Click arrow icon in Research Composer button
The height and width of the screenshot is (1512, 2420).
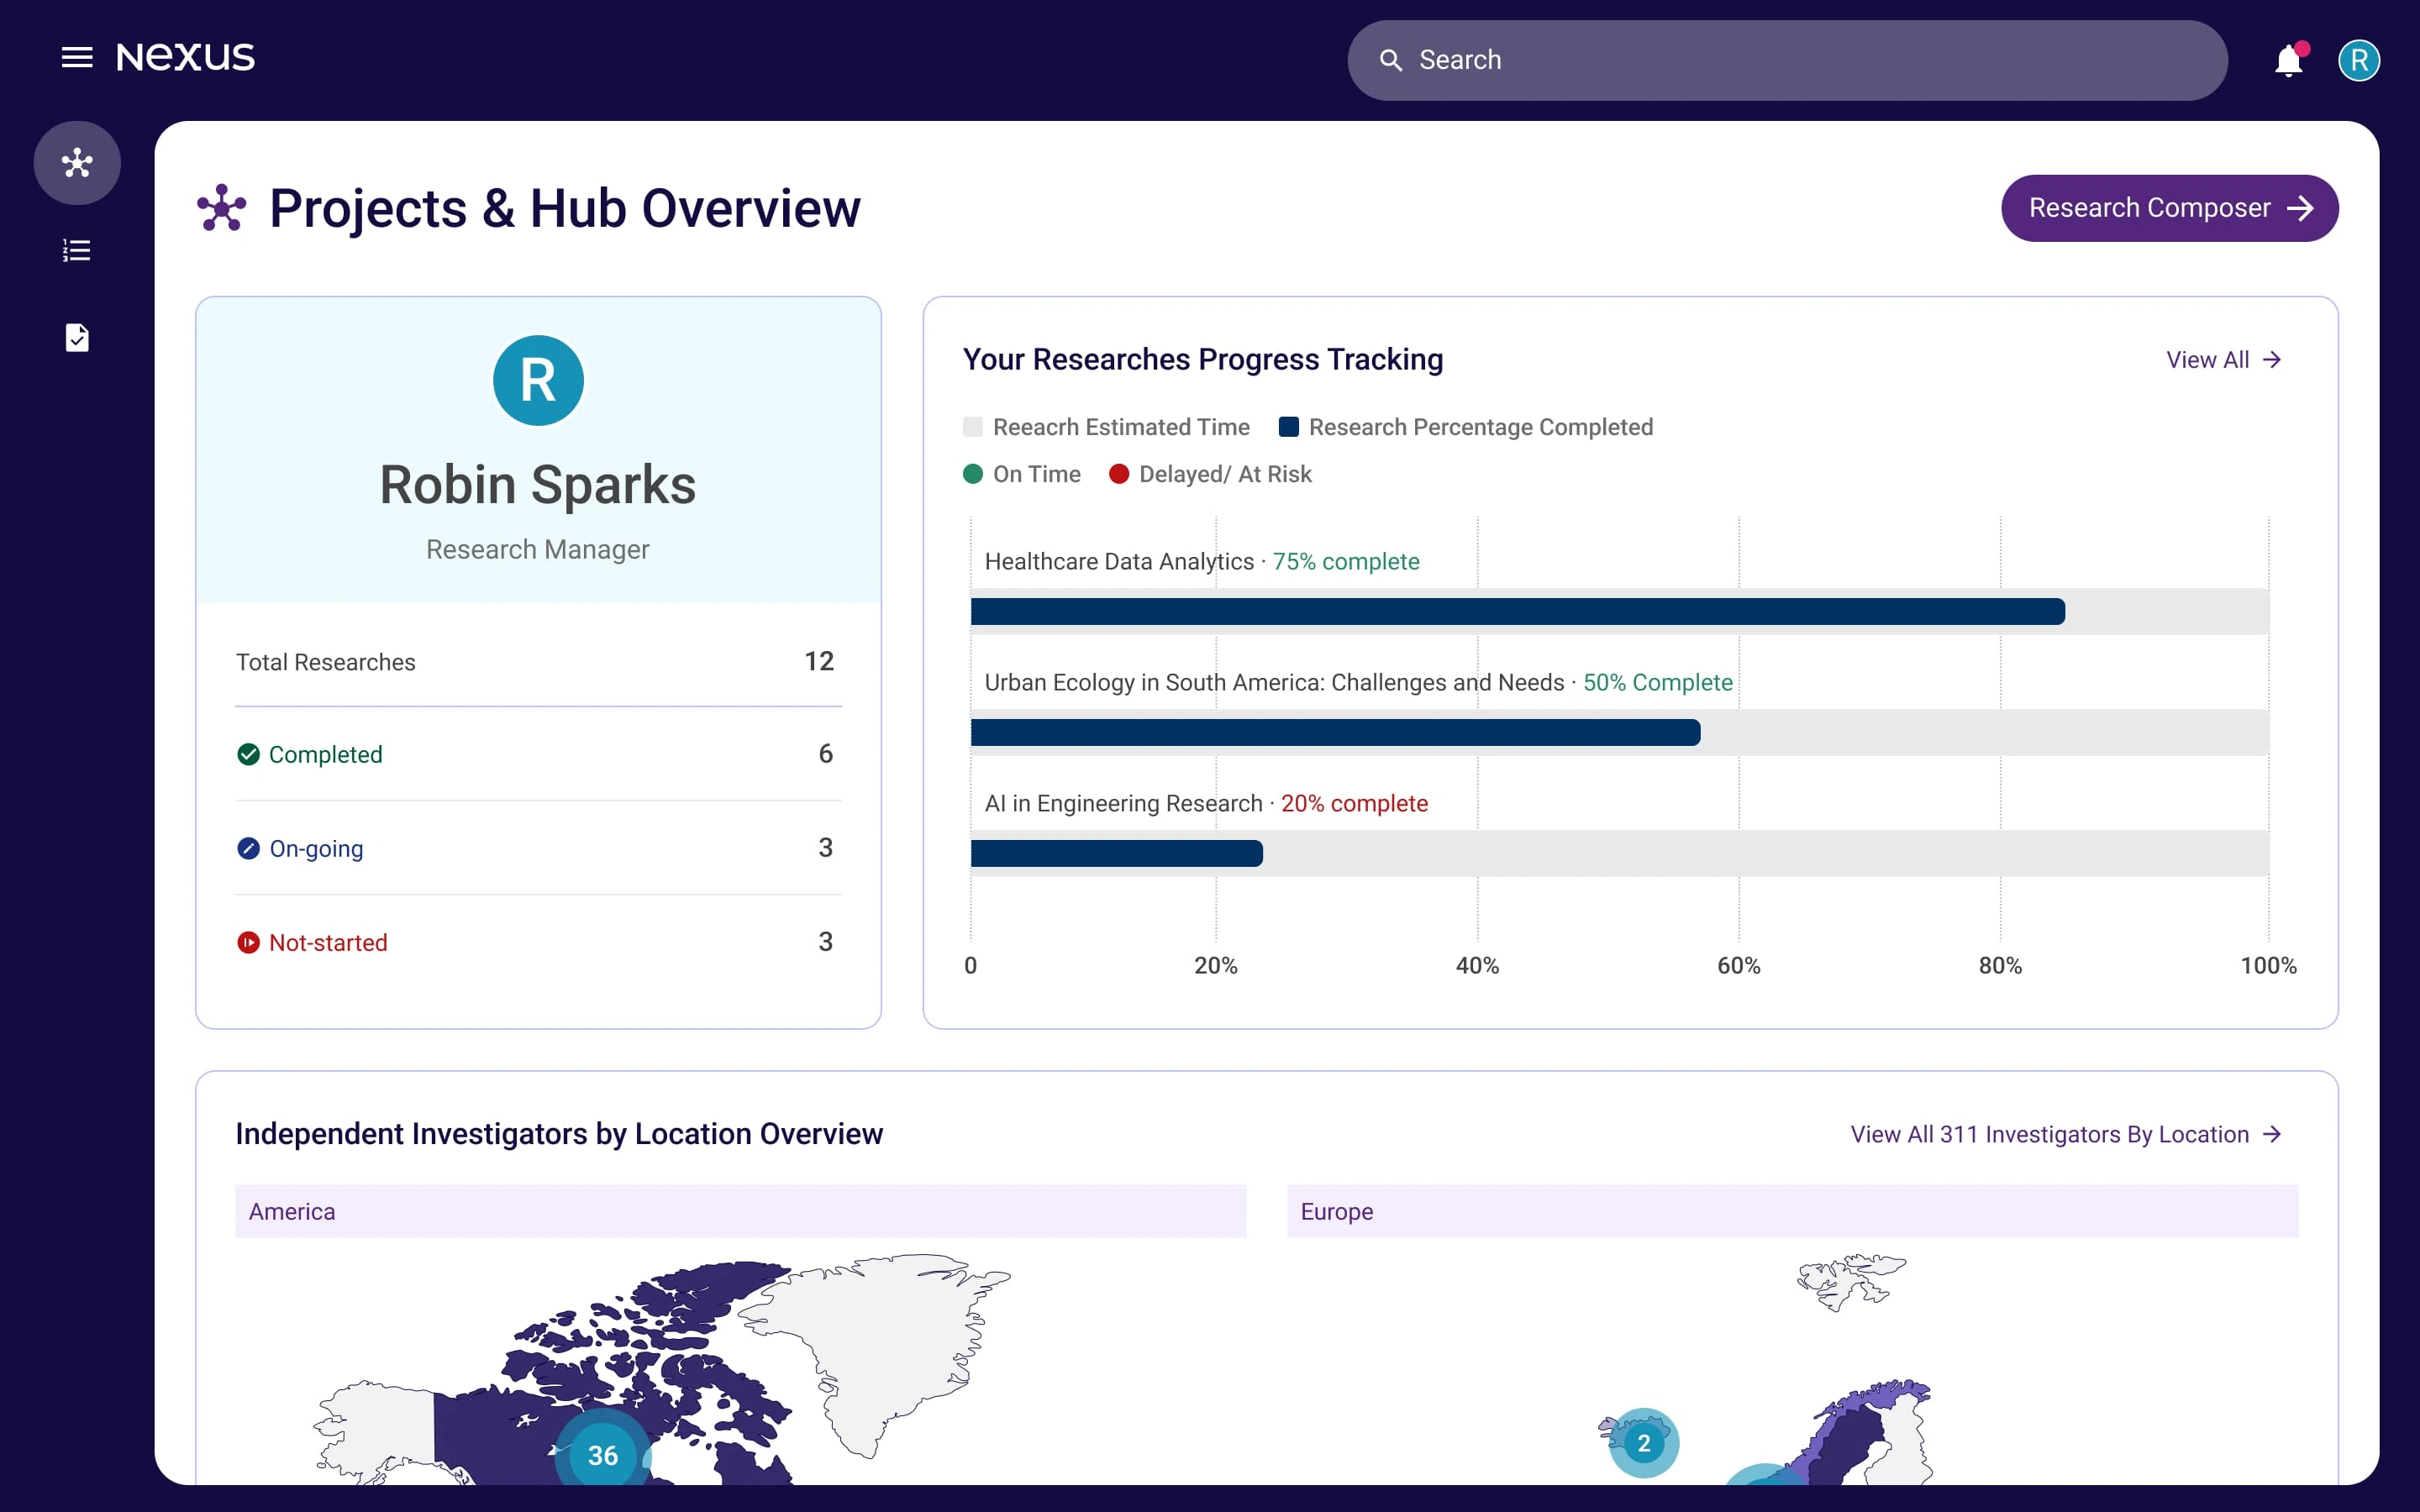pos(2300,208)
